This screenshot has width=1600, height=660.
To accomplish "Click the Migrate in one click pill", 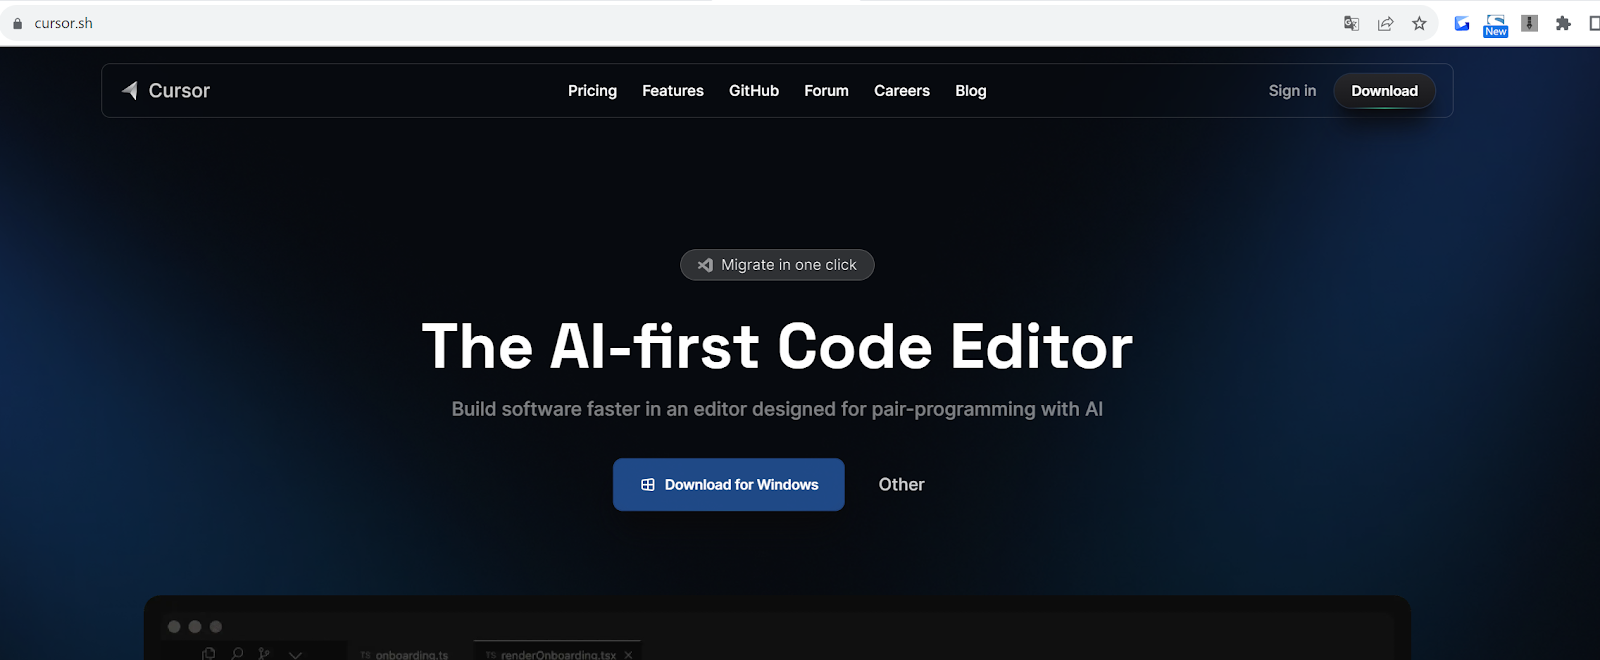I will point(777,265).
